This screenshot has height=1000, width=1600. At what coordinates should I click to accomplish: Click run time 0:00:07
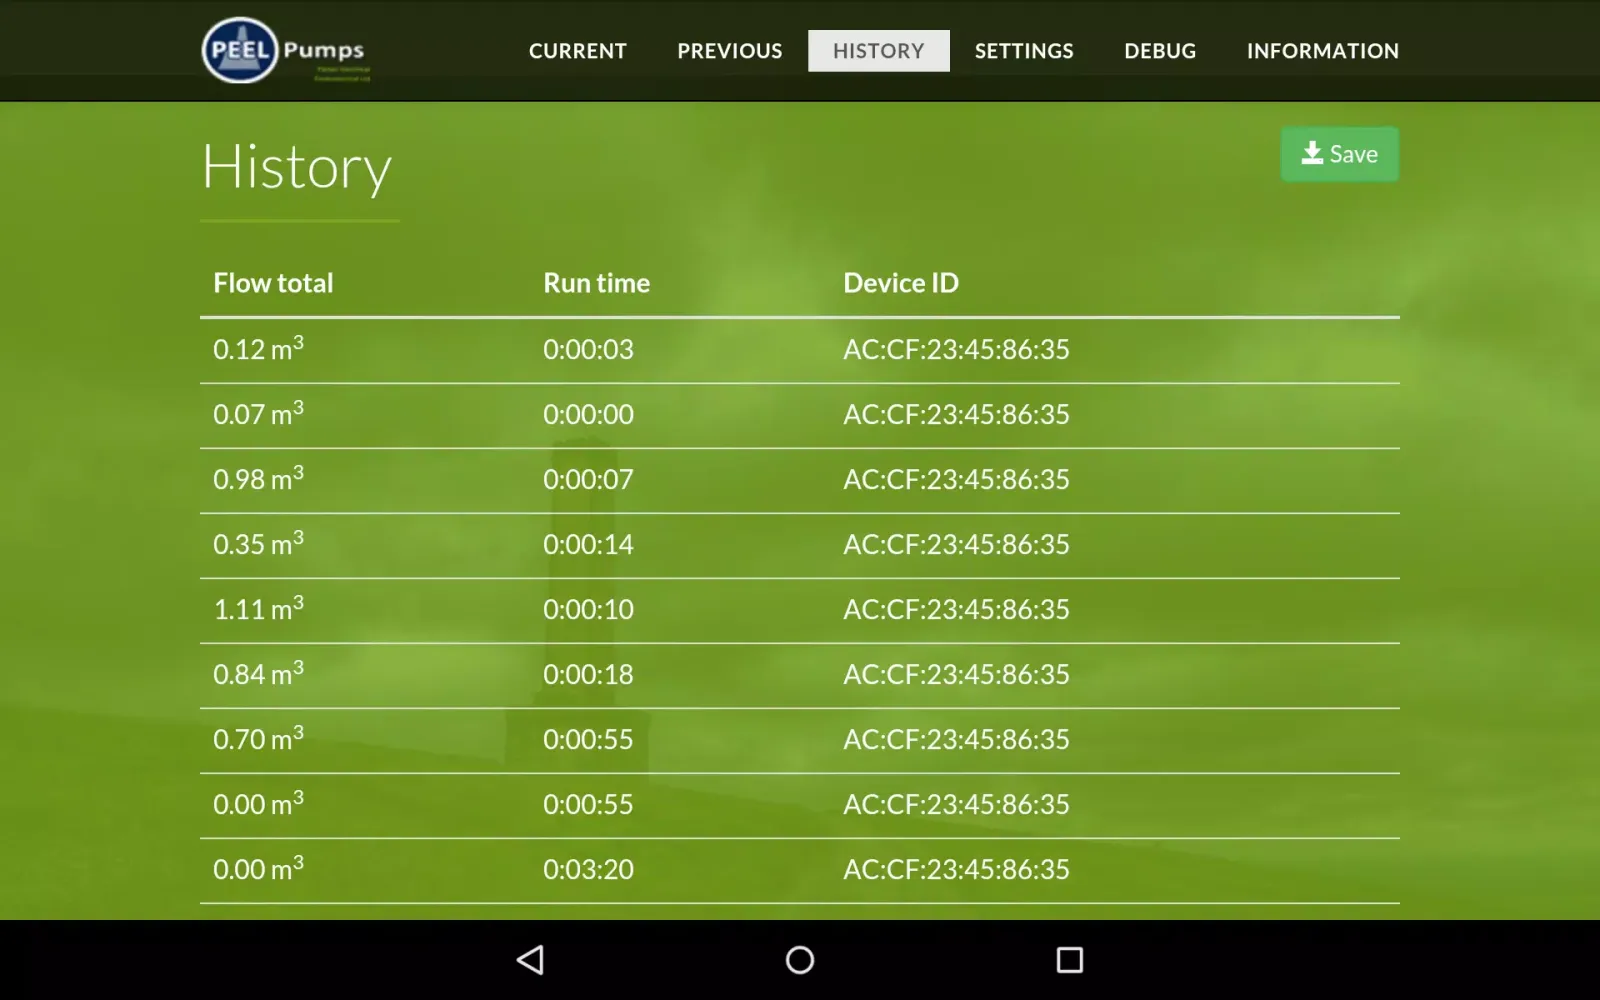point(588,479)
